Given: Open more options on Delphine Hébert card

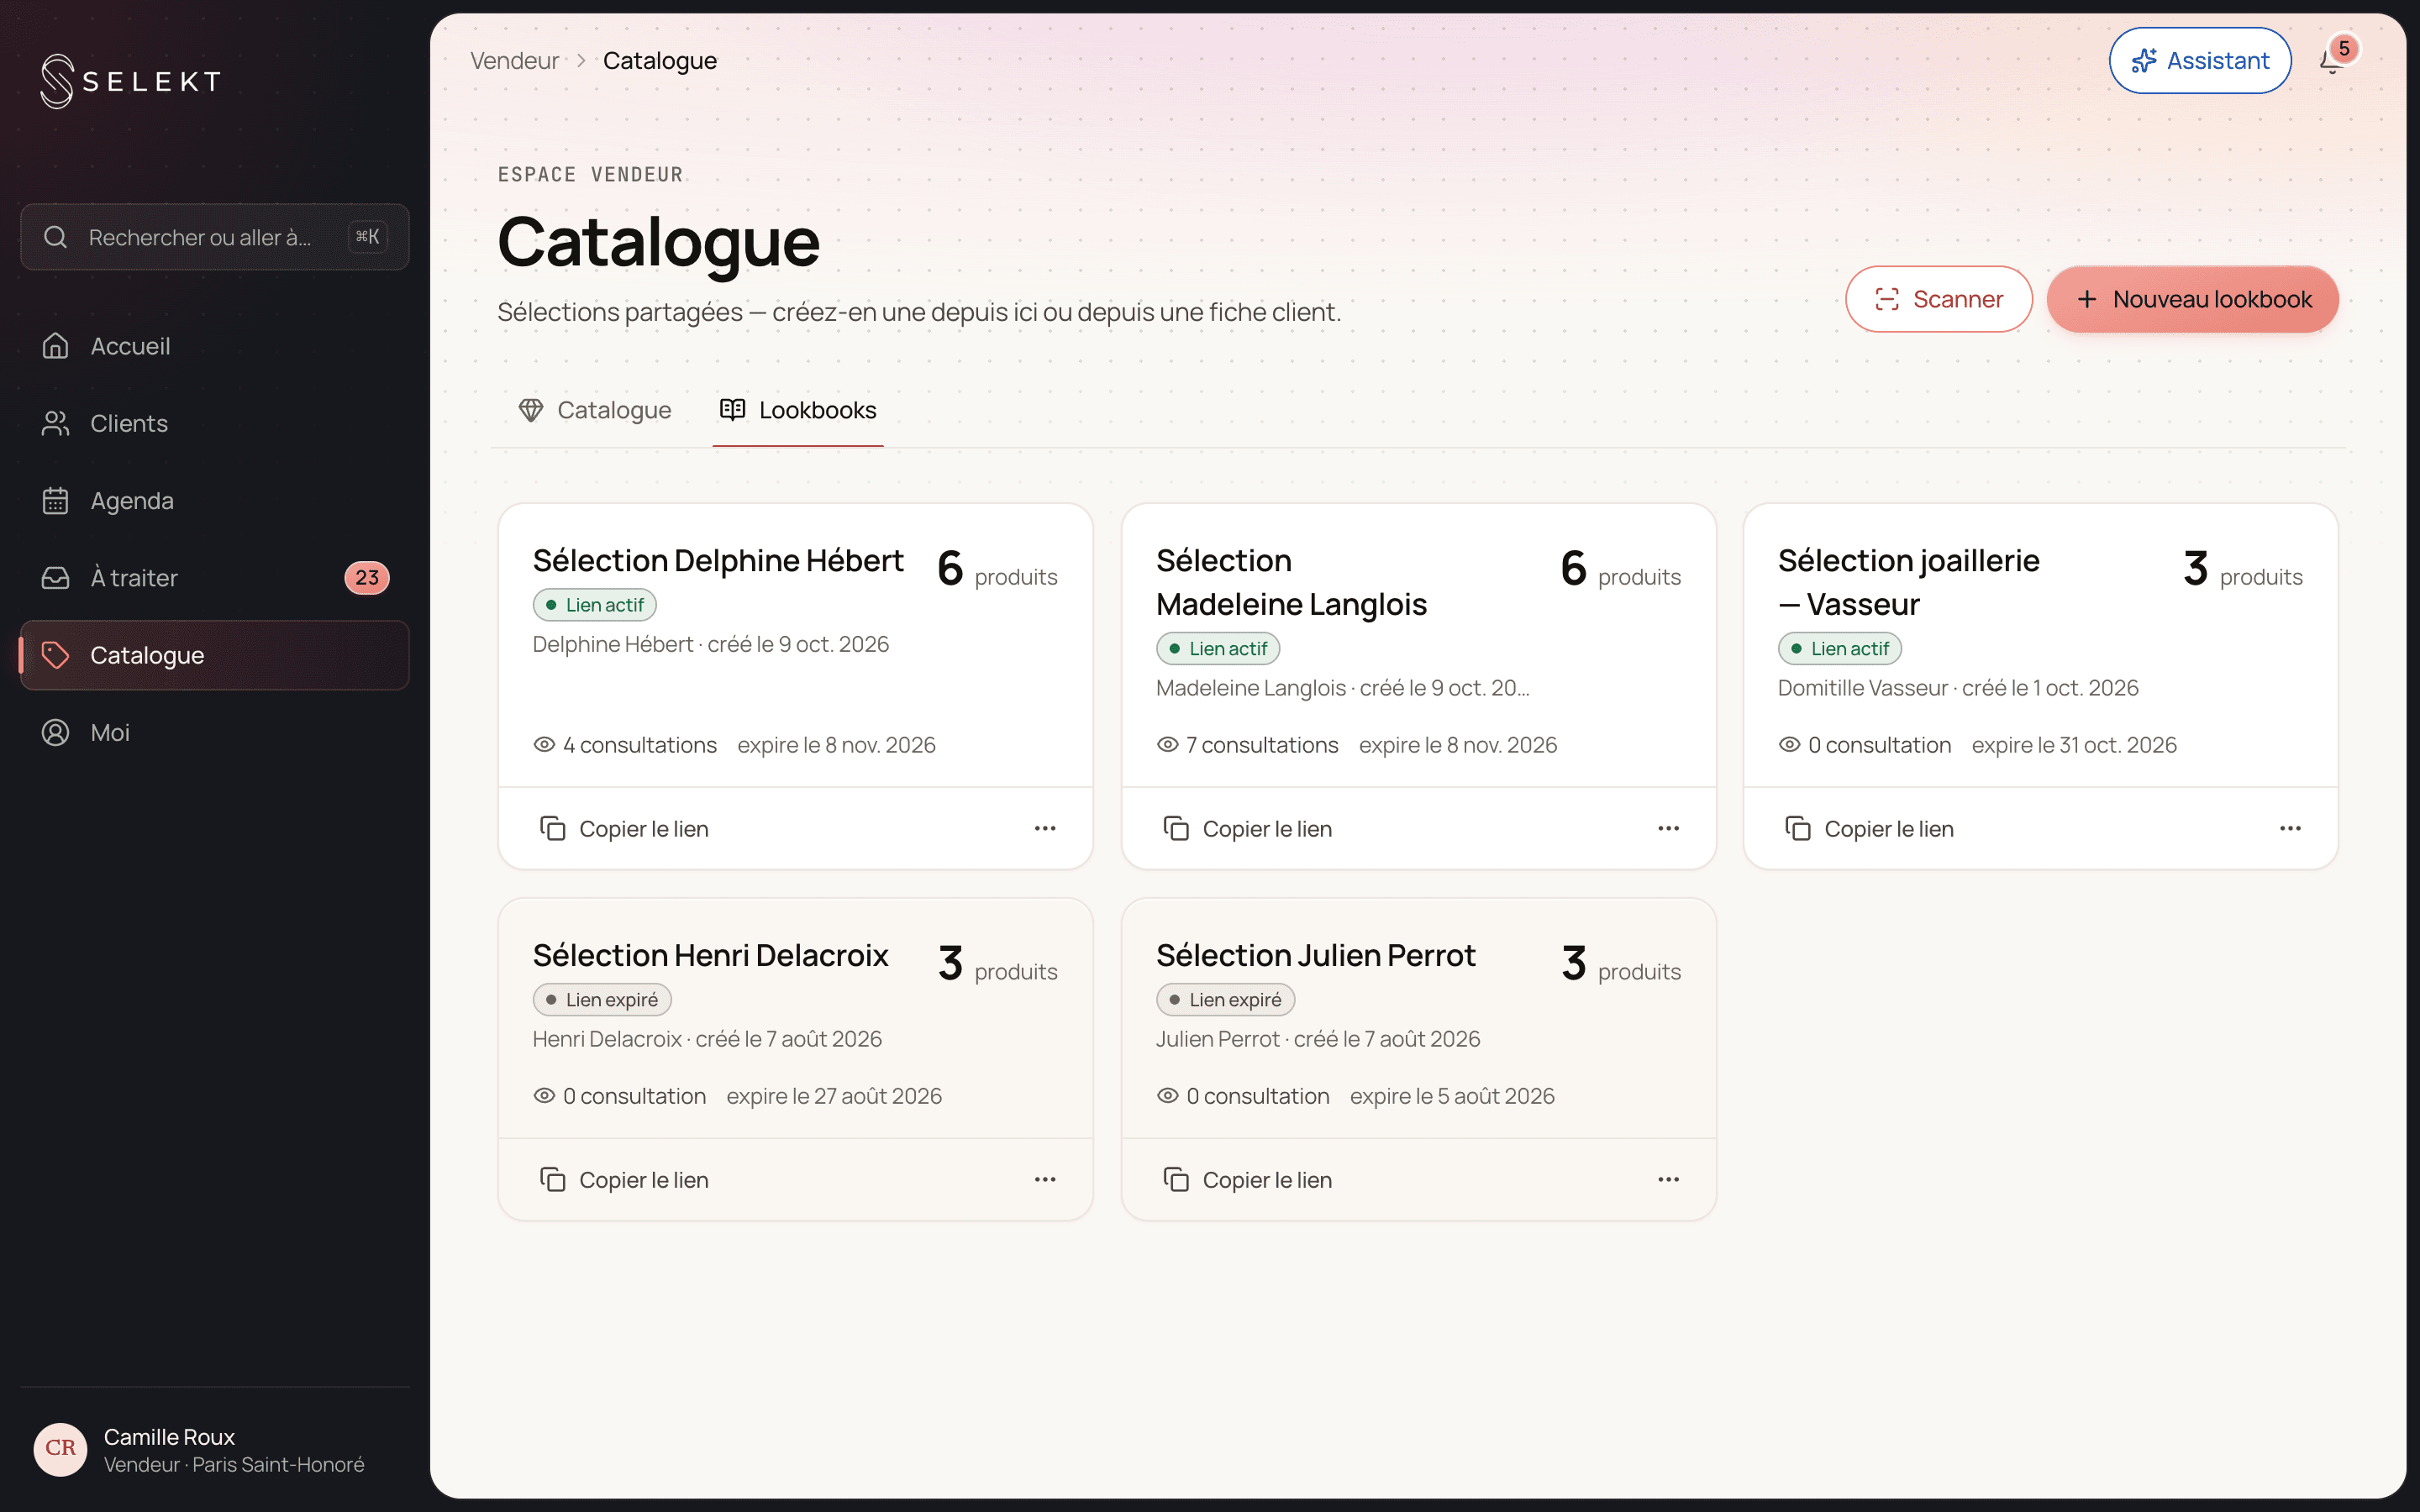Looking at the screenshot, I should pos(1045,828).
